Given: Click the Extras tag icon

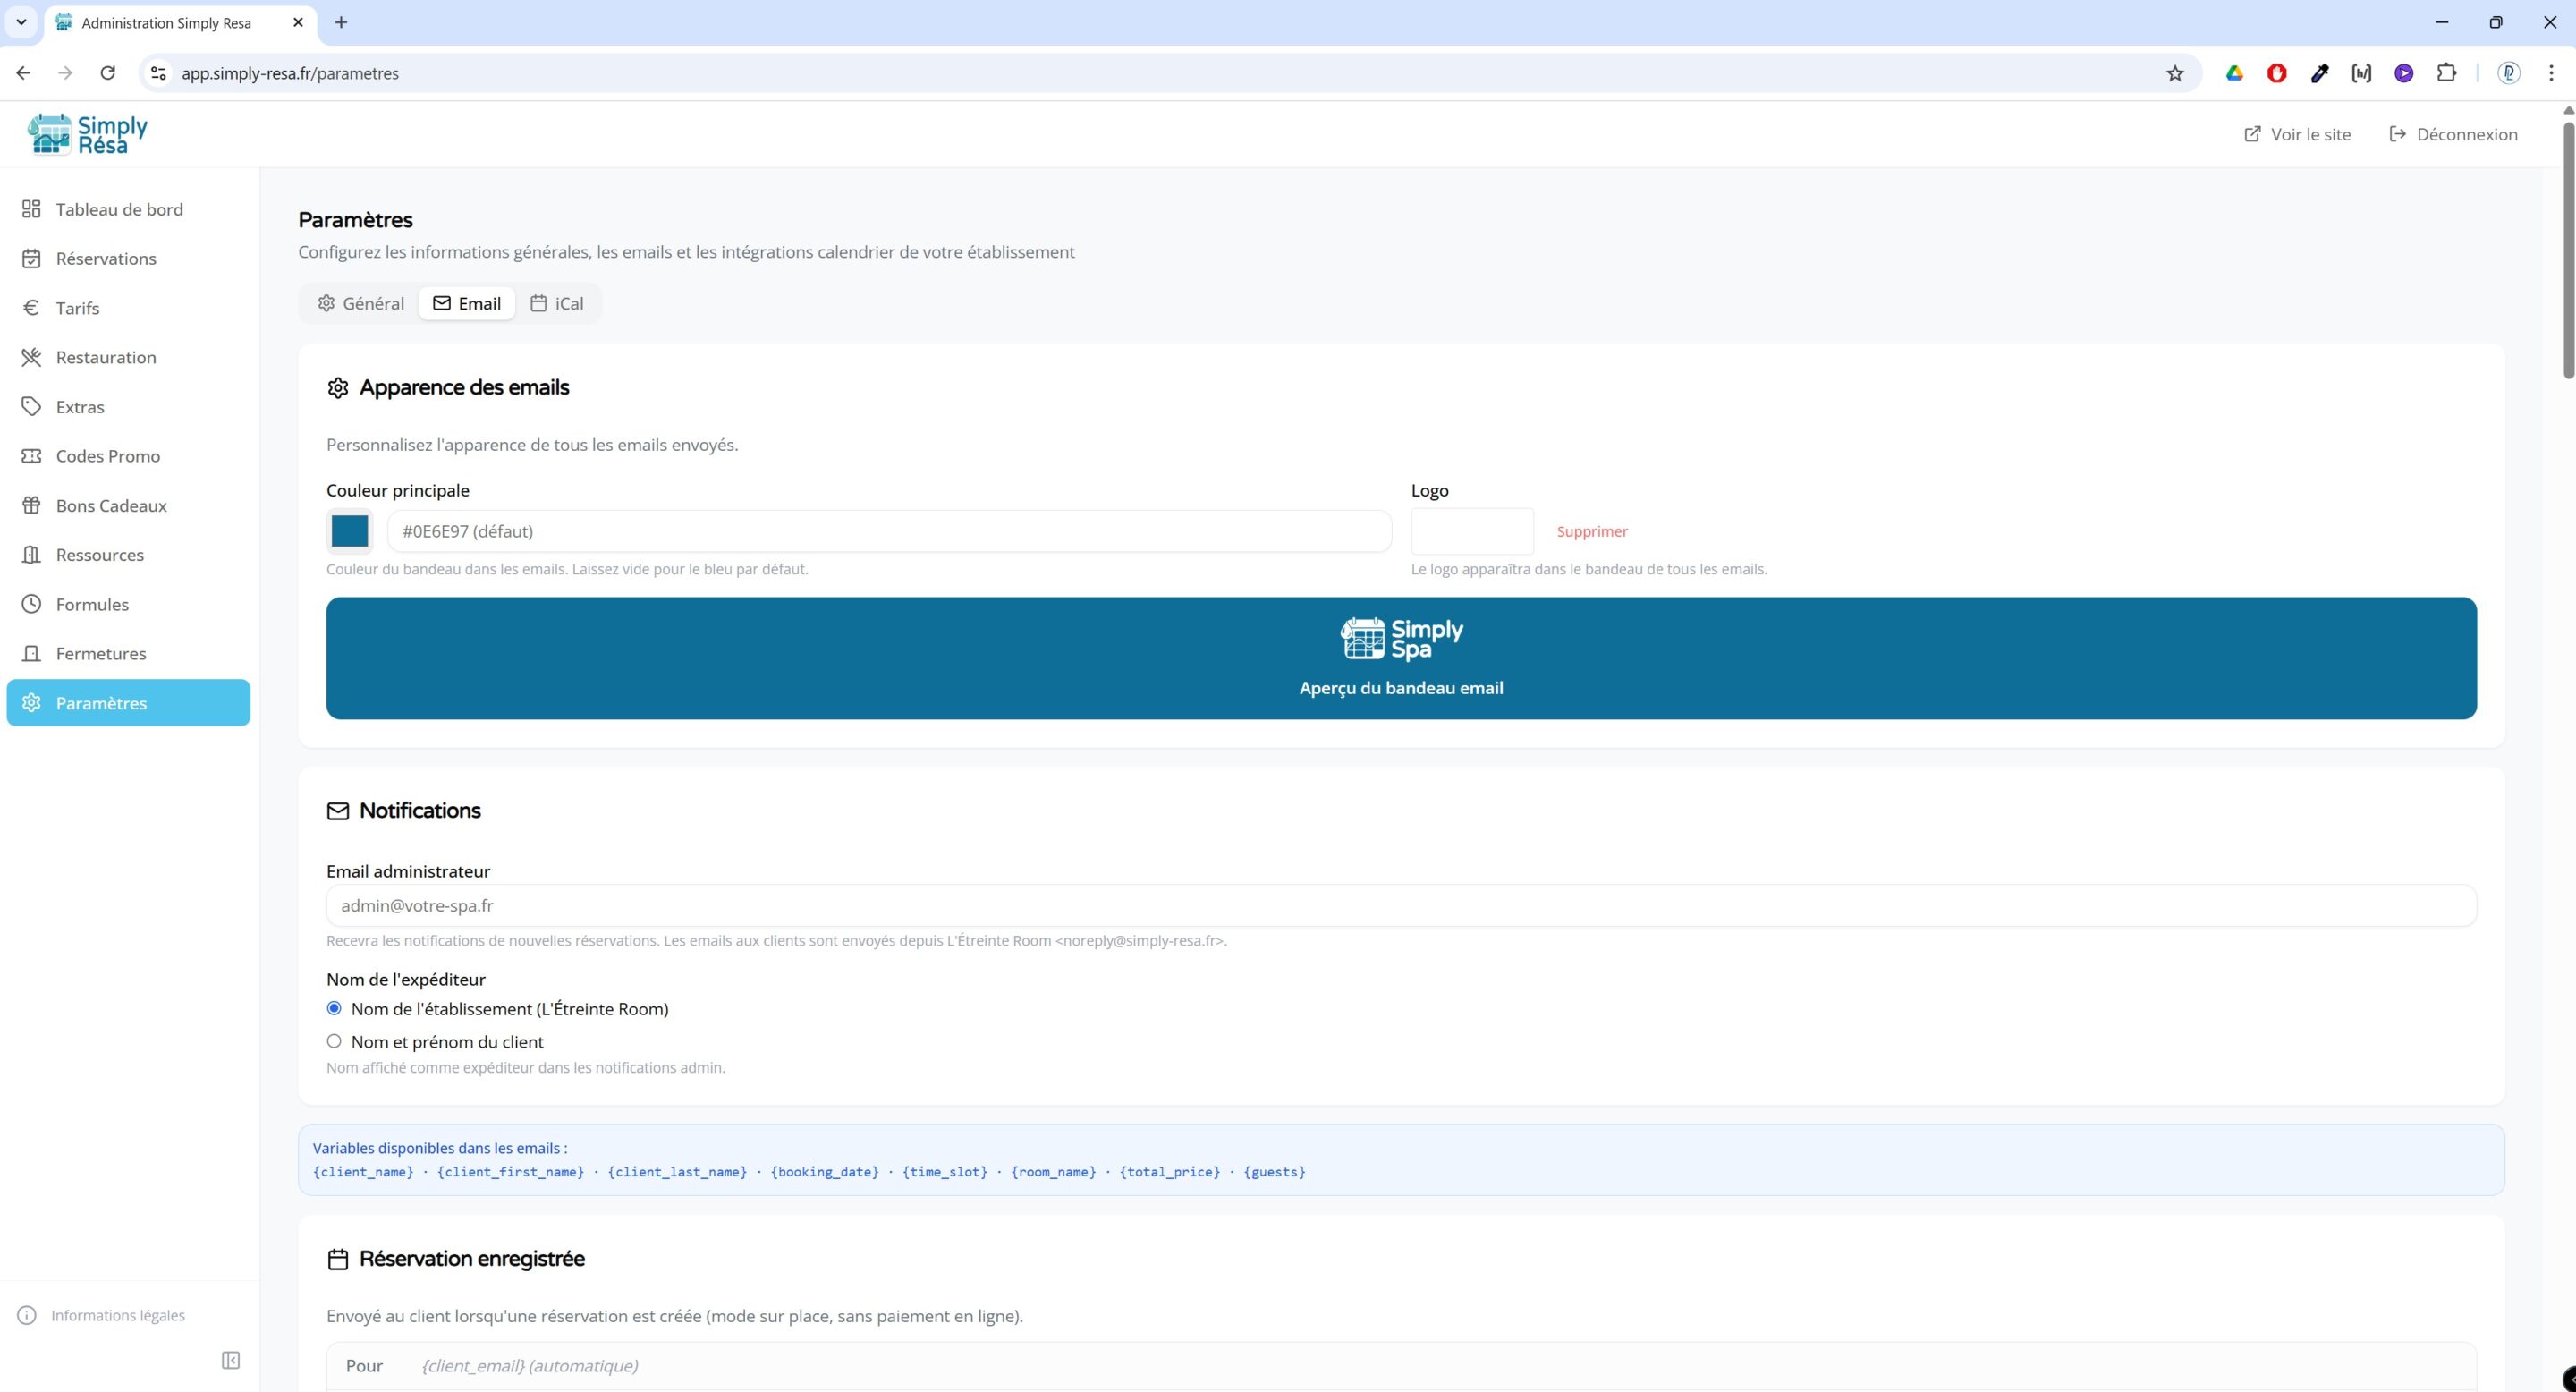Looking at the screenshot, I should (x=30, y=406).
